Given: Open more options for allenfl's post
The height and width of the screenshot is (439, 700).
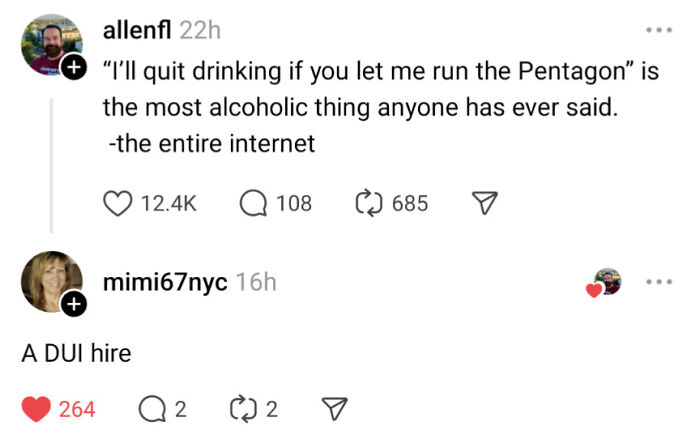Looking at the screenshot, I should (x=657, y=31).
